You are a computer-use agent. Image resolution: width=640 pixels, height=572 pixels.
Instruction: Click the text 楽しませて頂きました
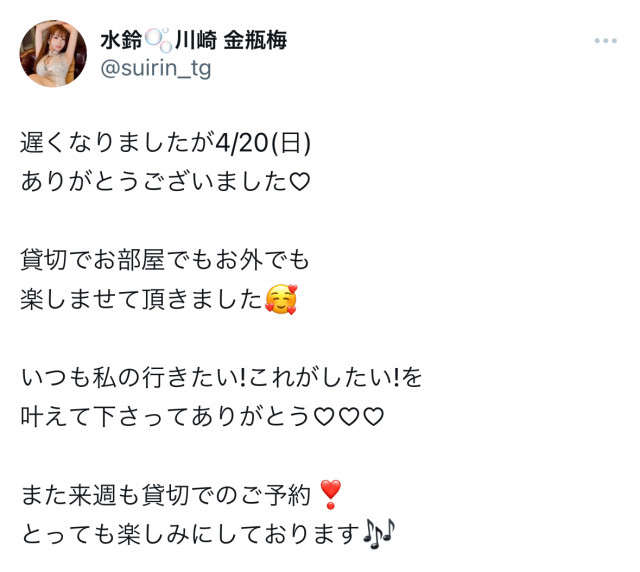(141, 299)
